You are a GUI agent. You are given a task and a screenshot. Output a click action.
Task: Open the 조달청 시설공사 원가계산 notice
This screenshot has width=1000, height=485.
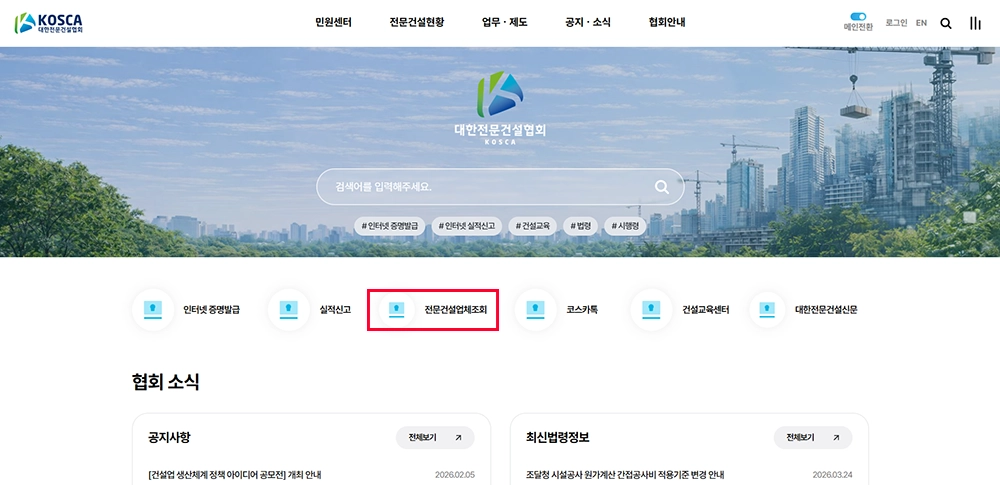[x=625, y=475]
